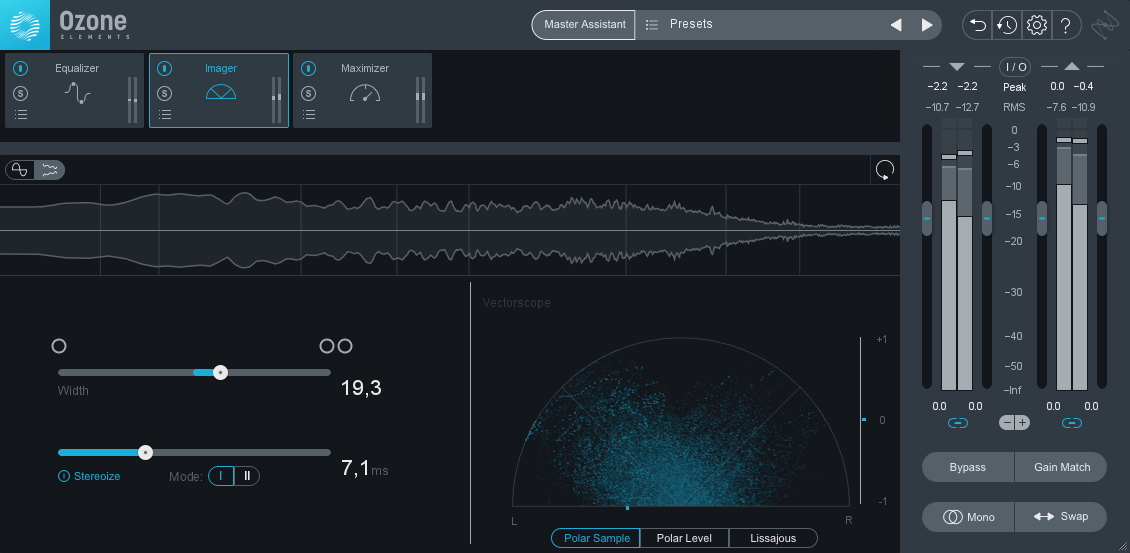Click the input meter down triangle
Viewport: 1130px width, 553px height.
click(x=957, y=66)
